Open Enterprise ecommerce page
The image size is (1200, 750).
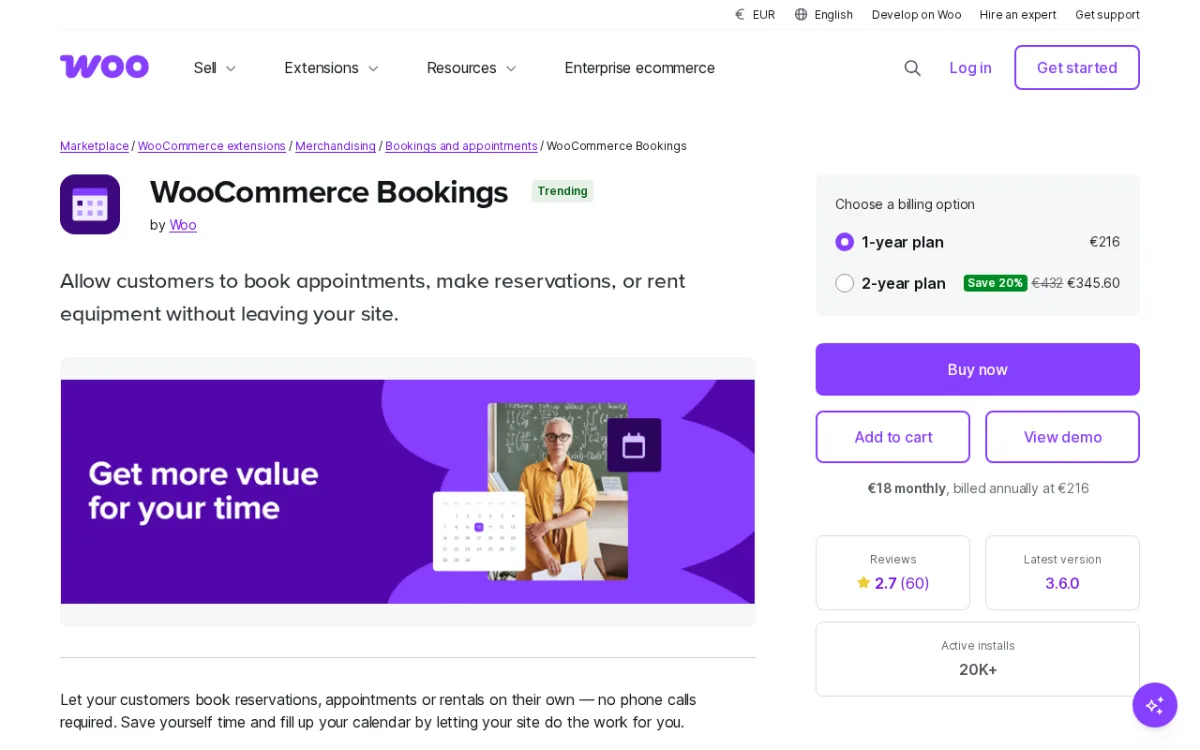(640, 68)
